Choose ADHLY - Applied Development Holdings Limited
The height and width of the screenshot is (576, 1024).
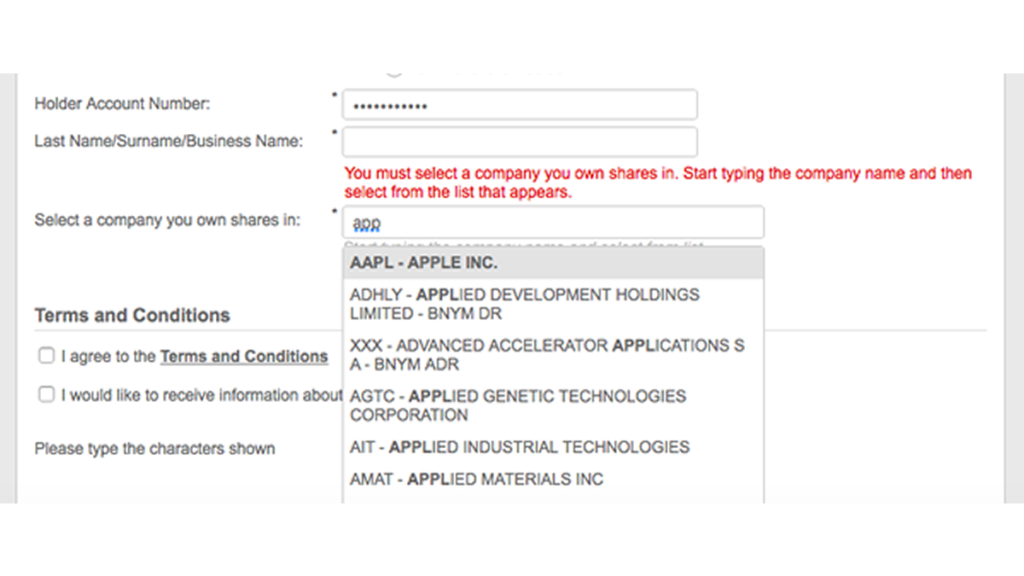click(x=553, y=304)
